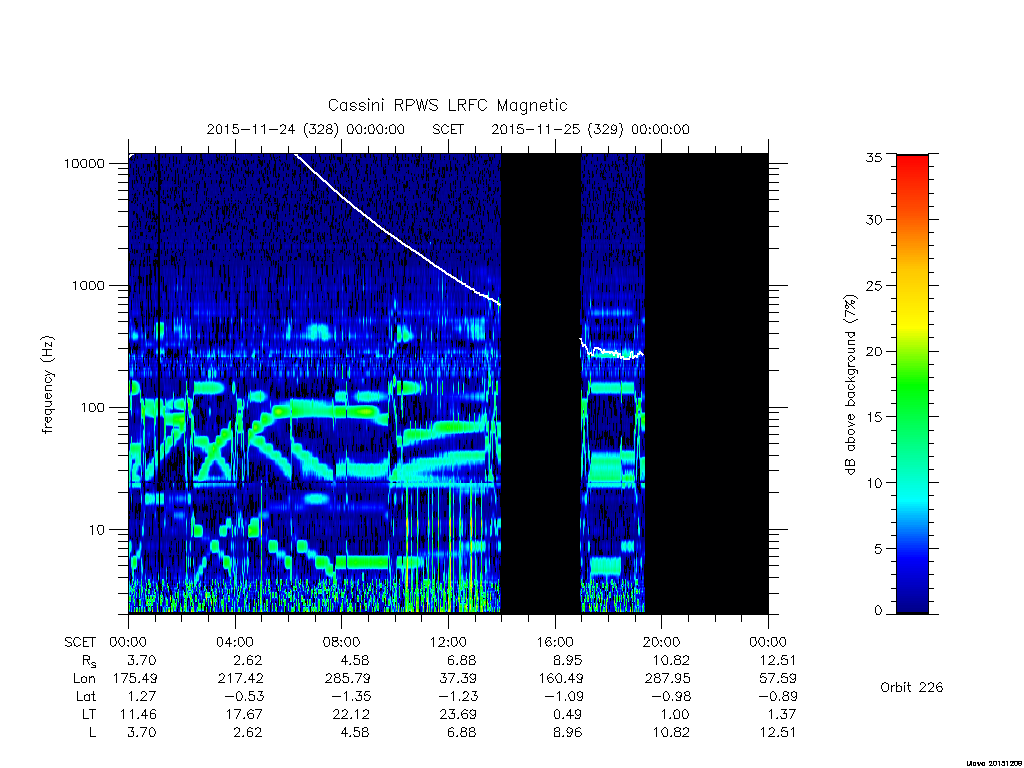Click the red top of the color bar

(x=912, y=163)
